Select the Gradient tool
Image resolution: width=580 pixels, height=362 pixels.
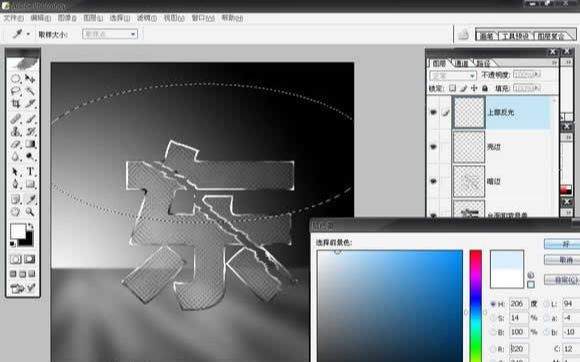[x=30, y=144]
